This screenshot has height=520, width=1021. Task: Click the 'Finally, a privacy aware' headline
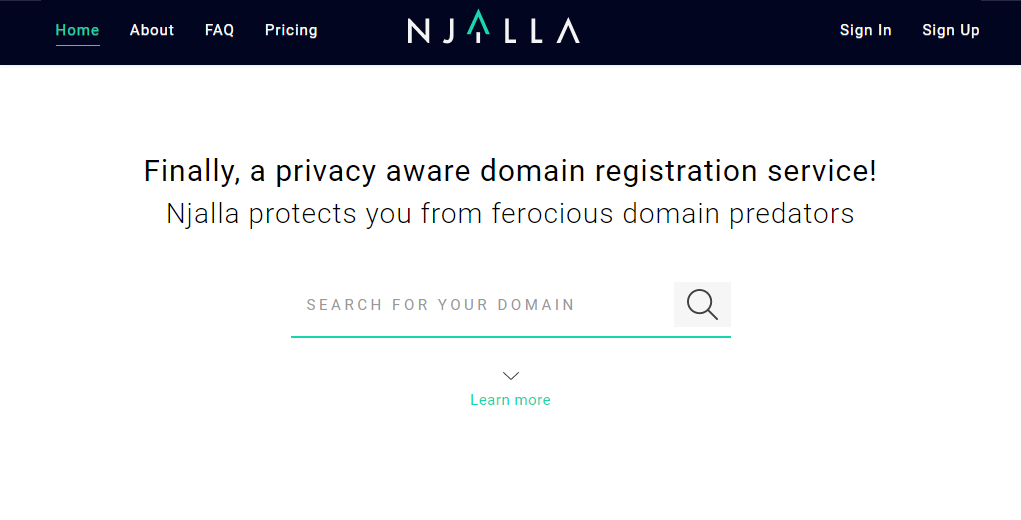tap(510, 172)
